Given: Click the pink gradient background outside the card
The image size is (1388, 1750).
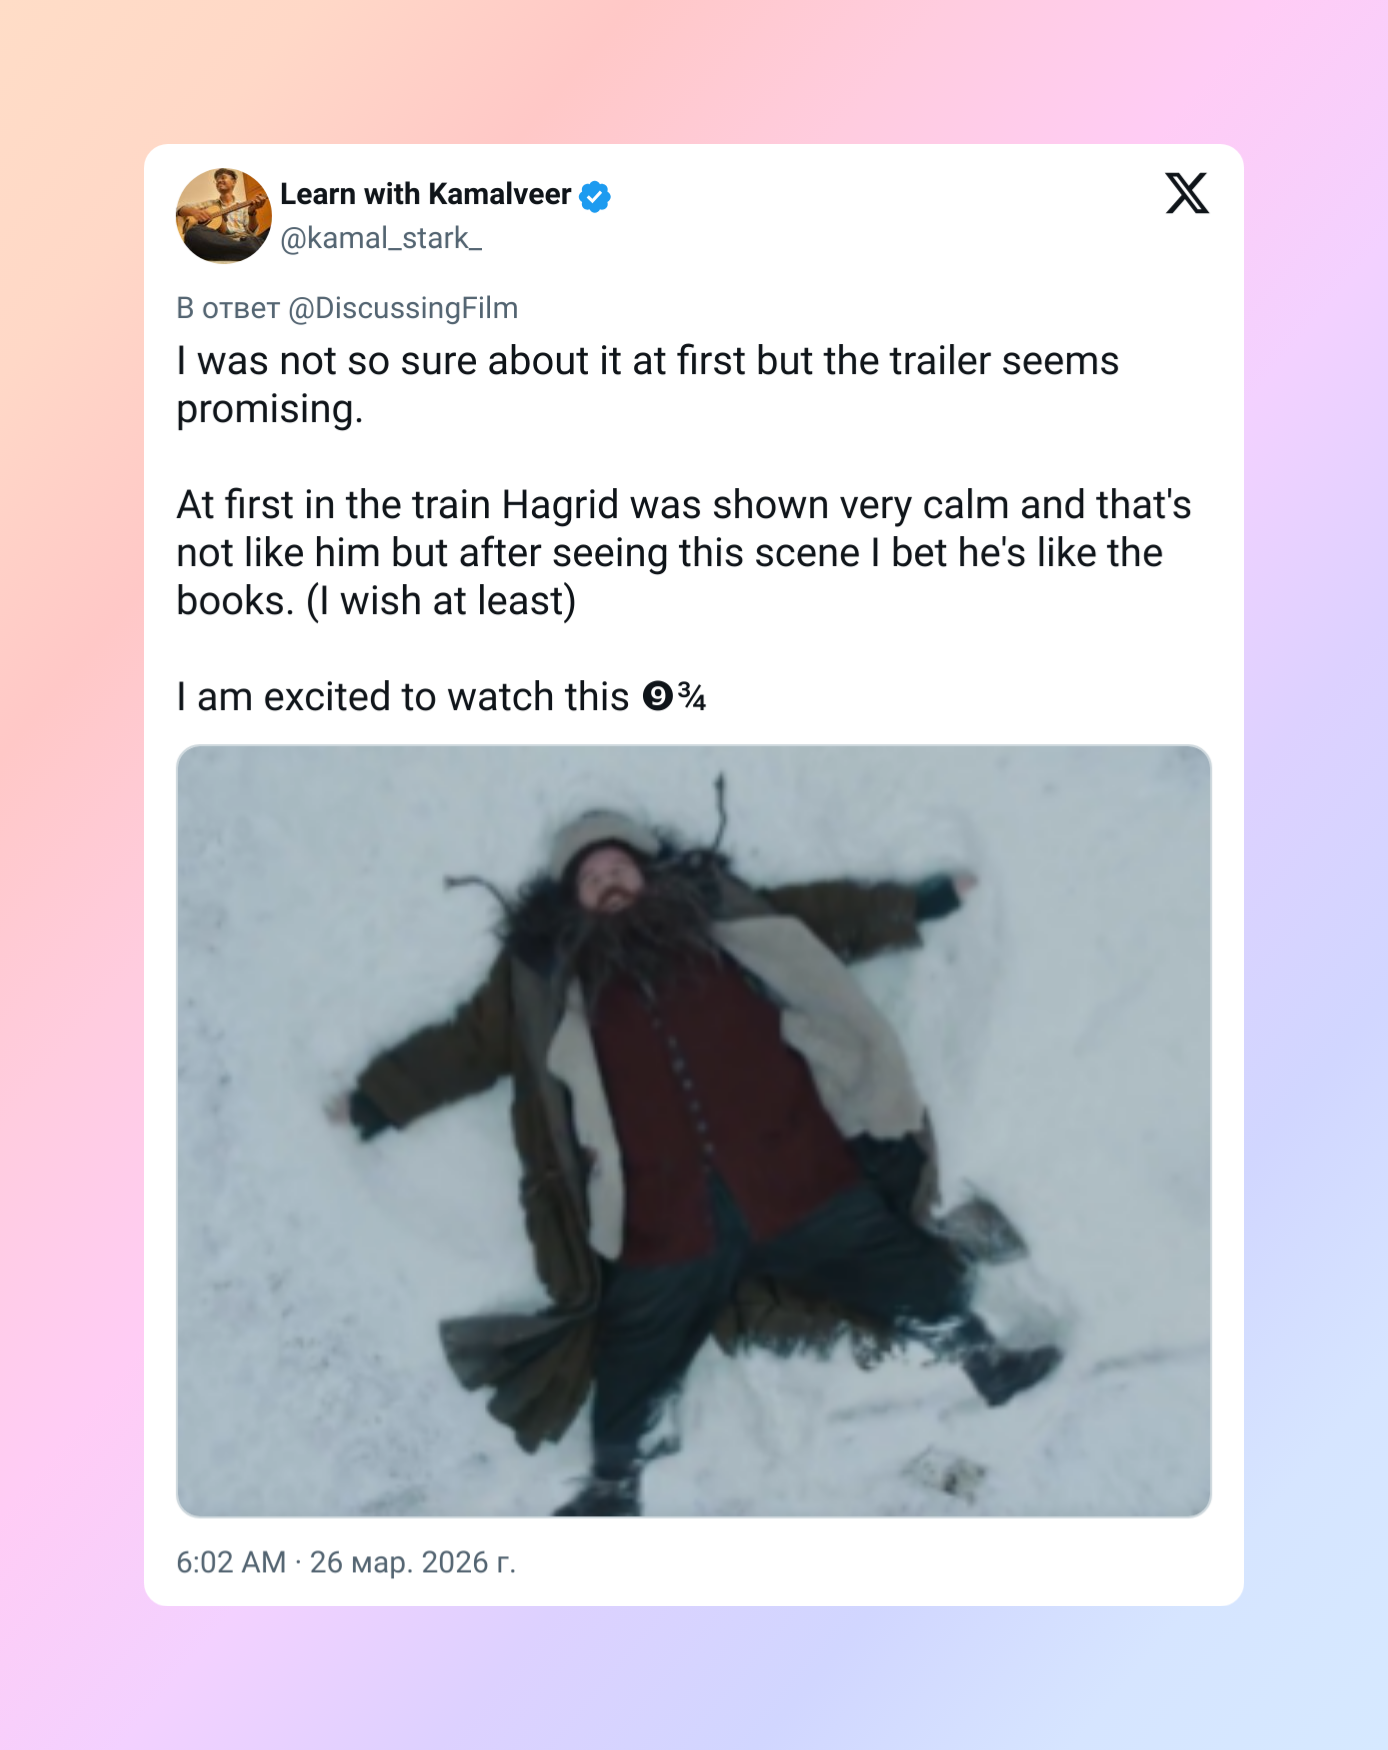Looking at the screenshot, I should tap(70, 900).
